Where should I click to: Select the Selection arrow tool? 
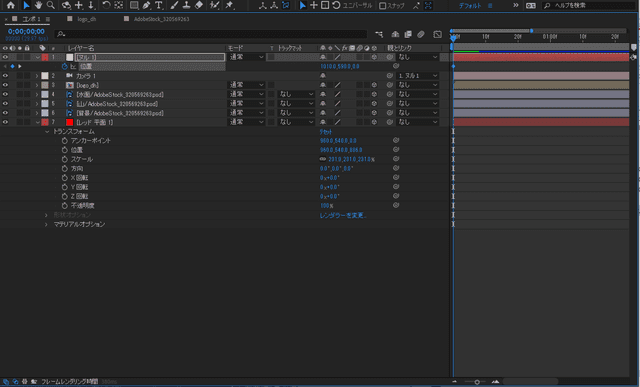(x=27, y=5)
